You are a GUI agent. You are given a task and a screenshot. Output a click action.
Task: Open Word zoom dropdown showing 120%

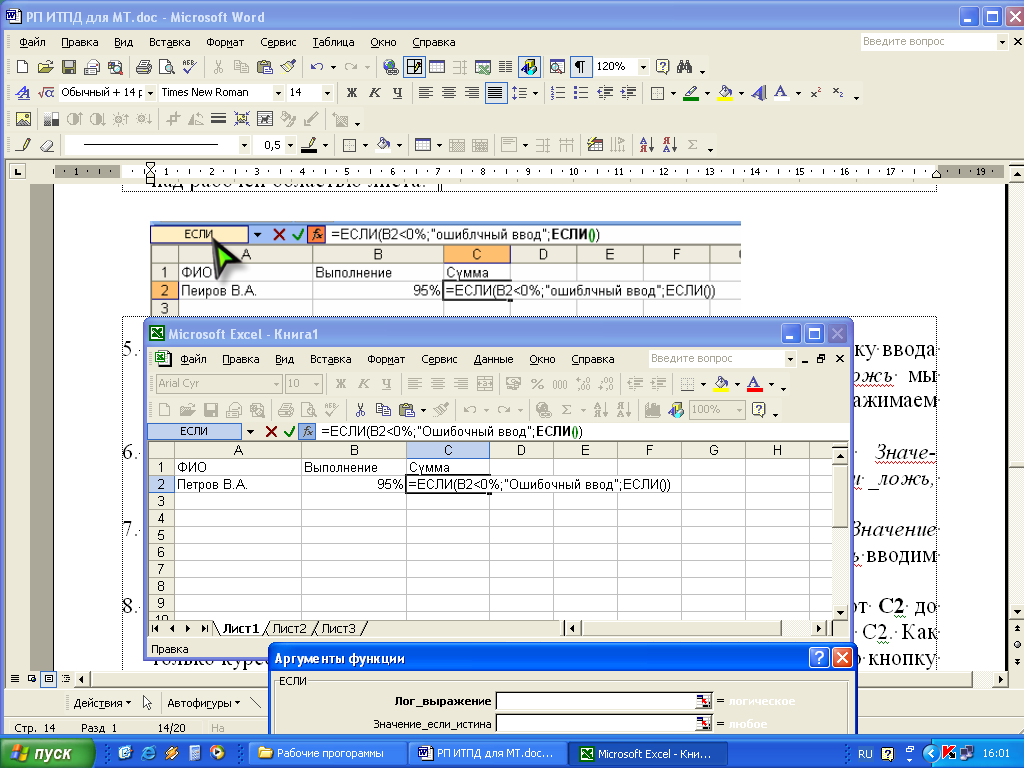pos(643,67)
